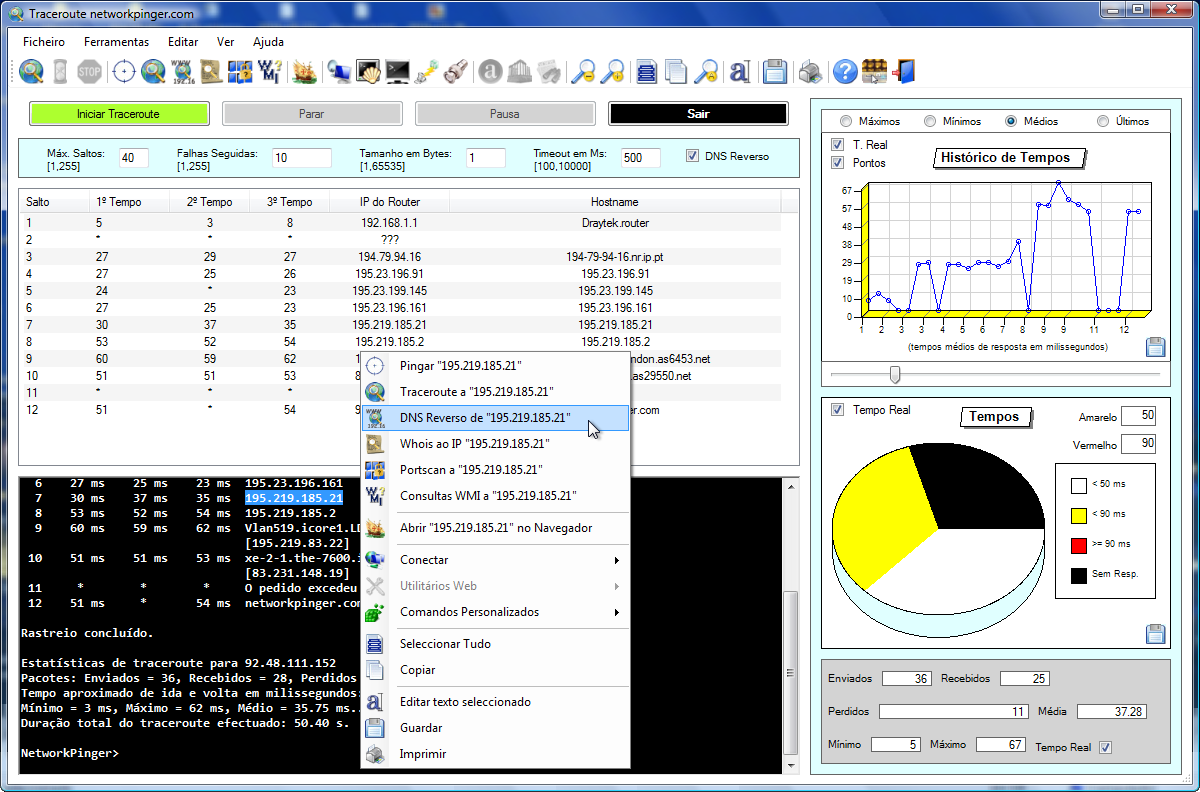This screenshot has height=792, width=1200.
Task: Click the exit door toolbar icon
Action: pos(905,71)
